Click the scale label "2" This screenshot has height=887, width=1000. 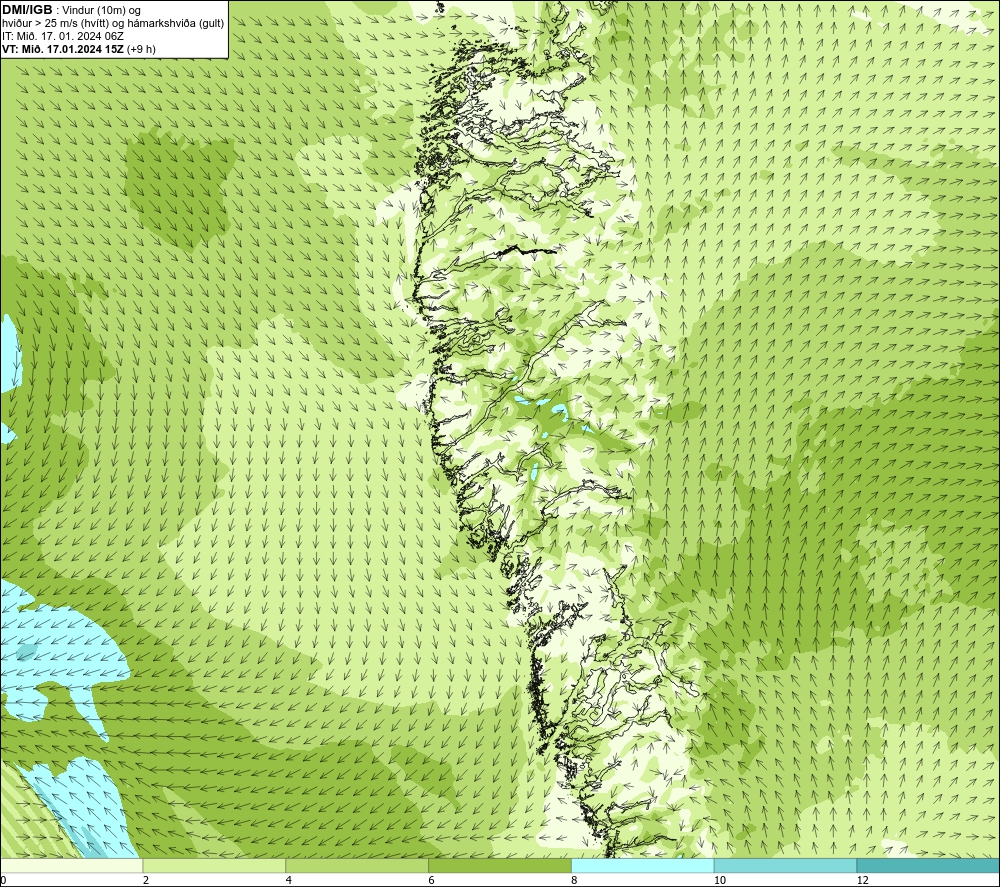click(146, 881)
